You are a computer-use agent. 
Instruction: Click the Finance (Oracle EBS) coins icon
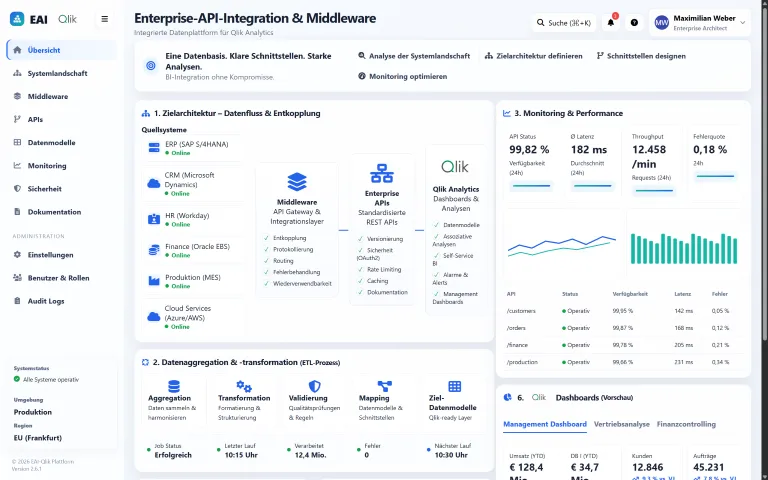point(154,250)
